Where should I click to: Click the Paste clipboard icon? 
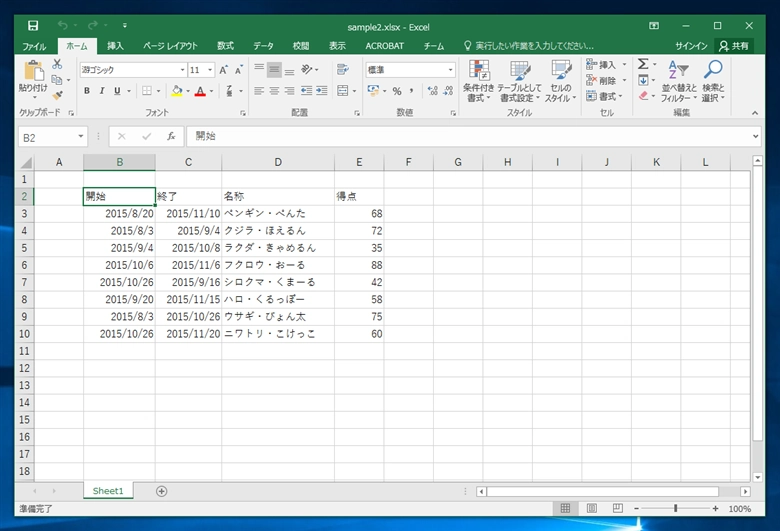click(33, 71)
